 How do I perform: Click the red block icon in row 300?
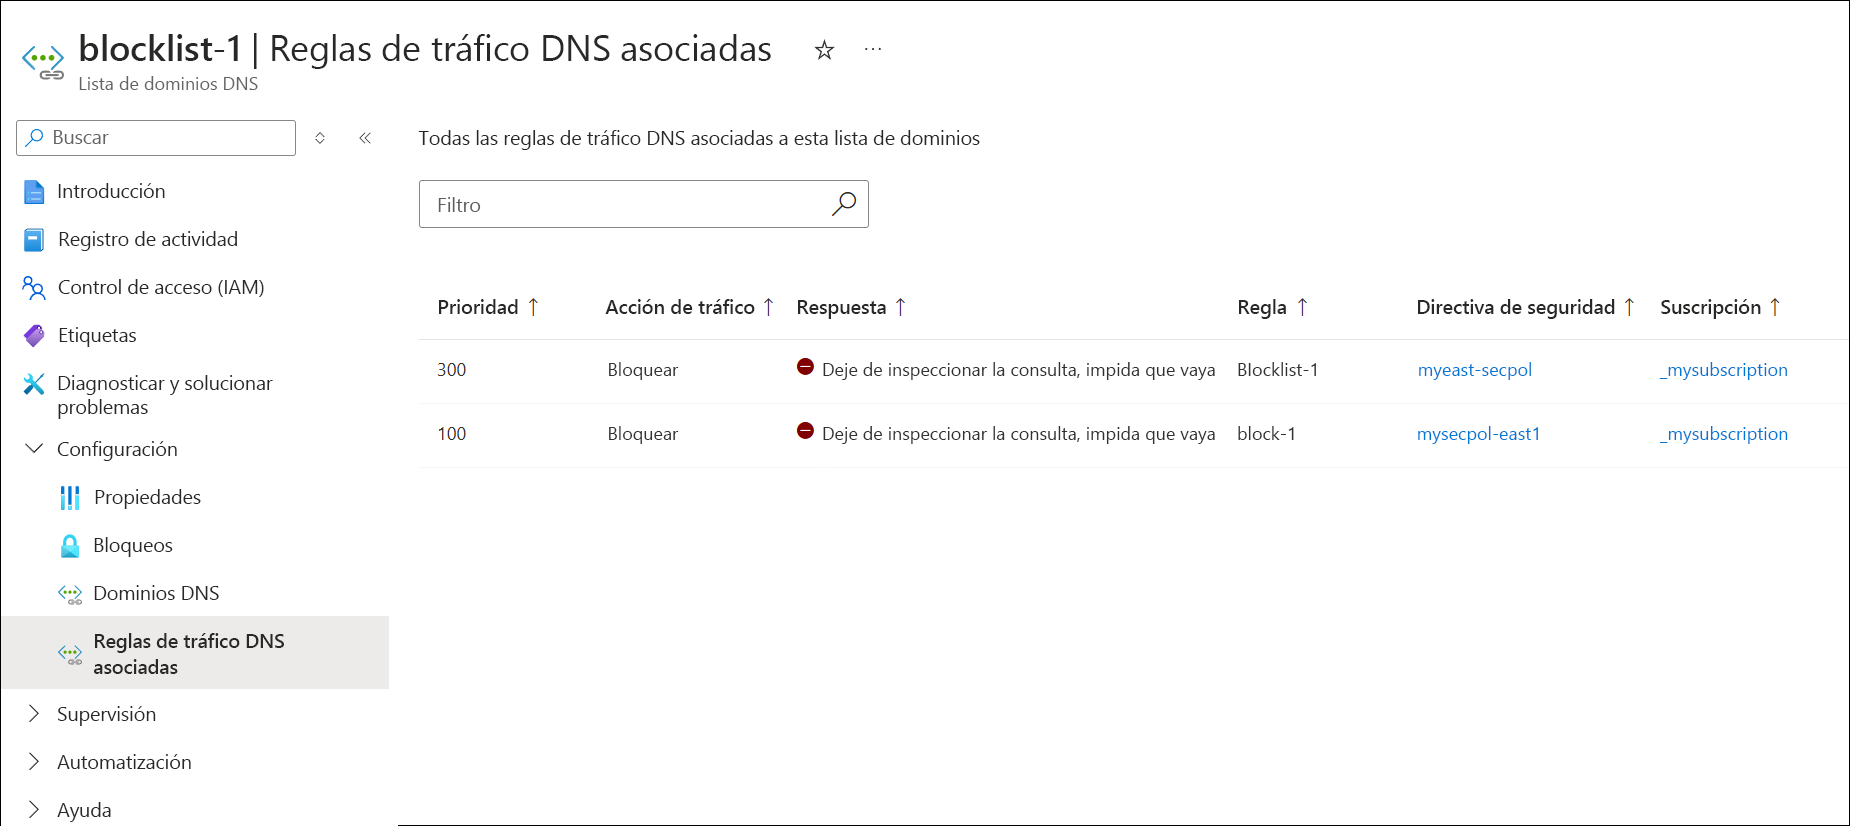coord(805,367)
